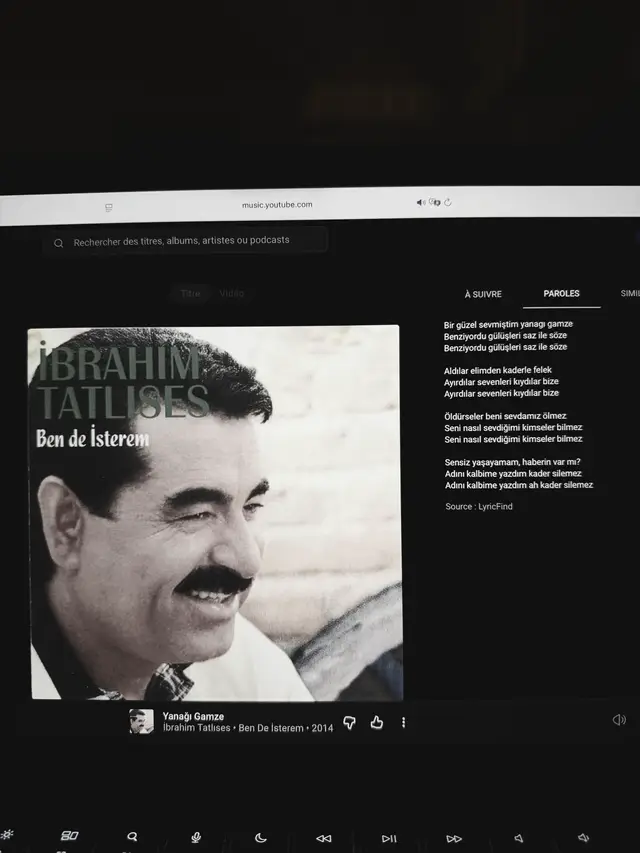Click lyric line "Bir güzel sevmiştim yanağı gamze"
Screen dimensions: 640x853
coord(508,324)
